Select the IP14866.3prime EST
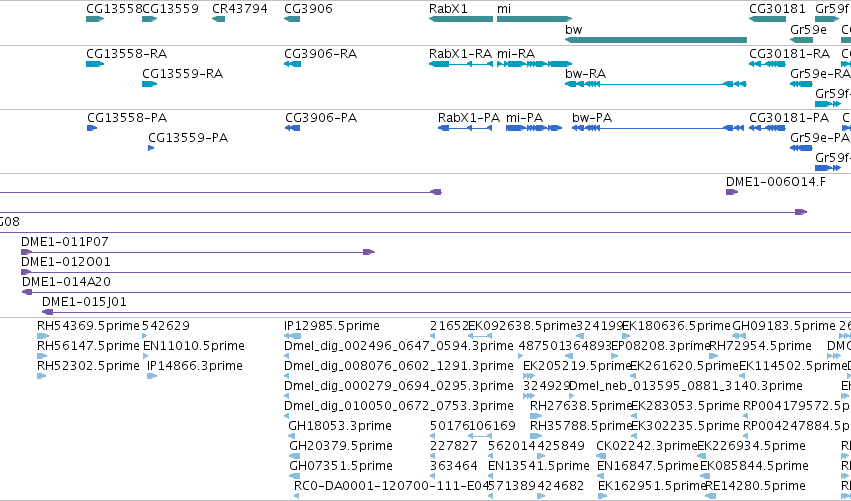Screen dimensions: 851x501 coord(152,376)
